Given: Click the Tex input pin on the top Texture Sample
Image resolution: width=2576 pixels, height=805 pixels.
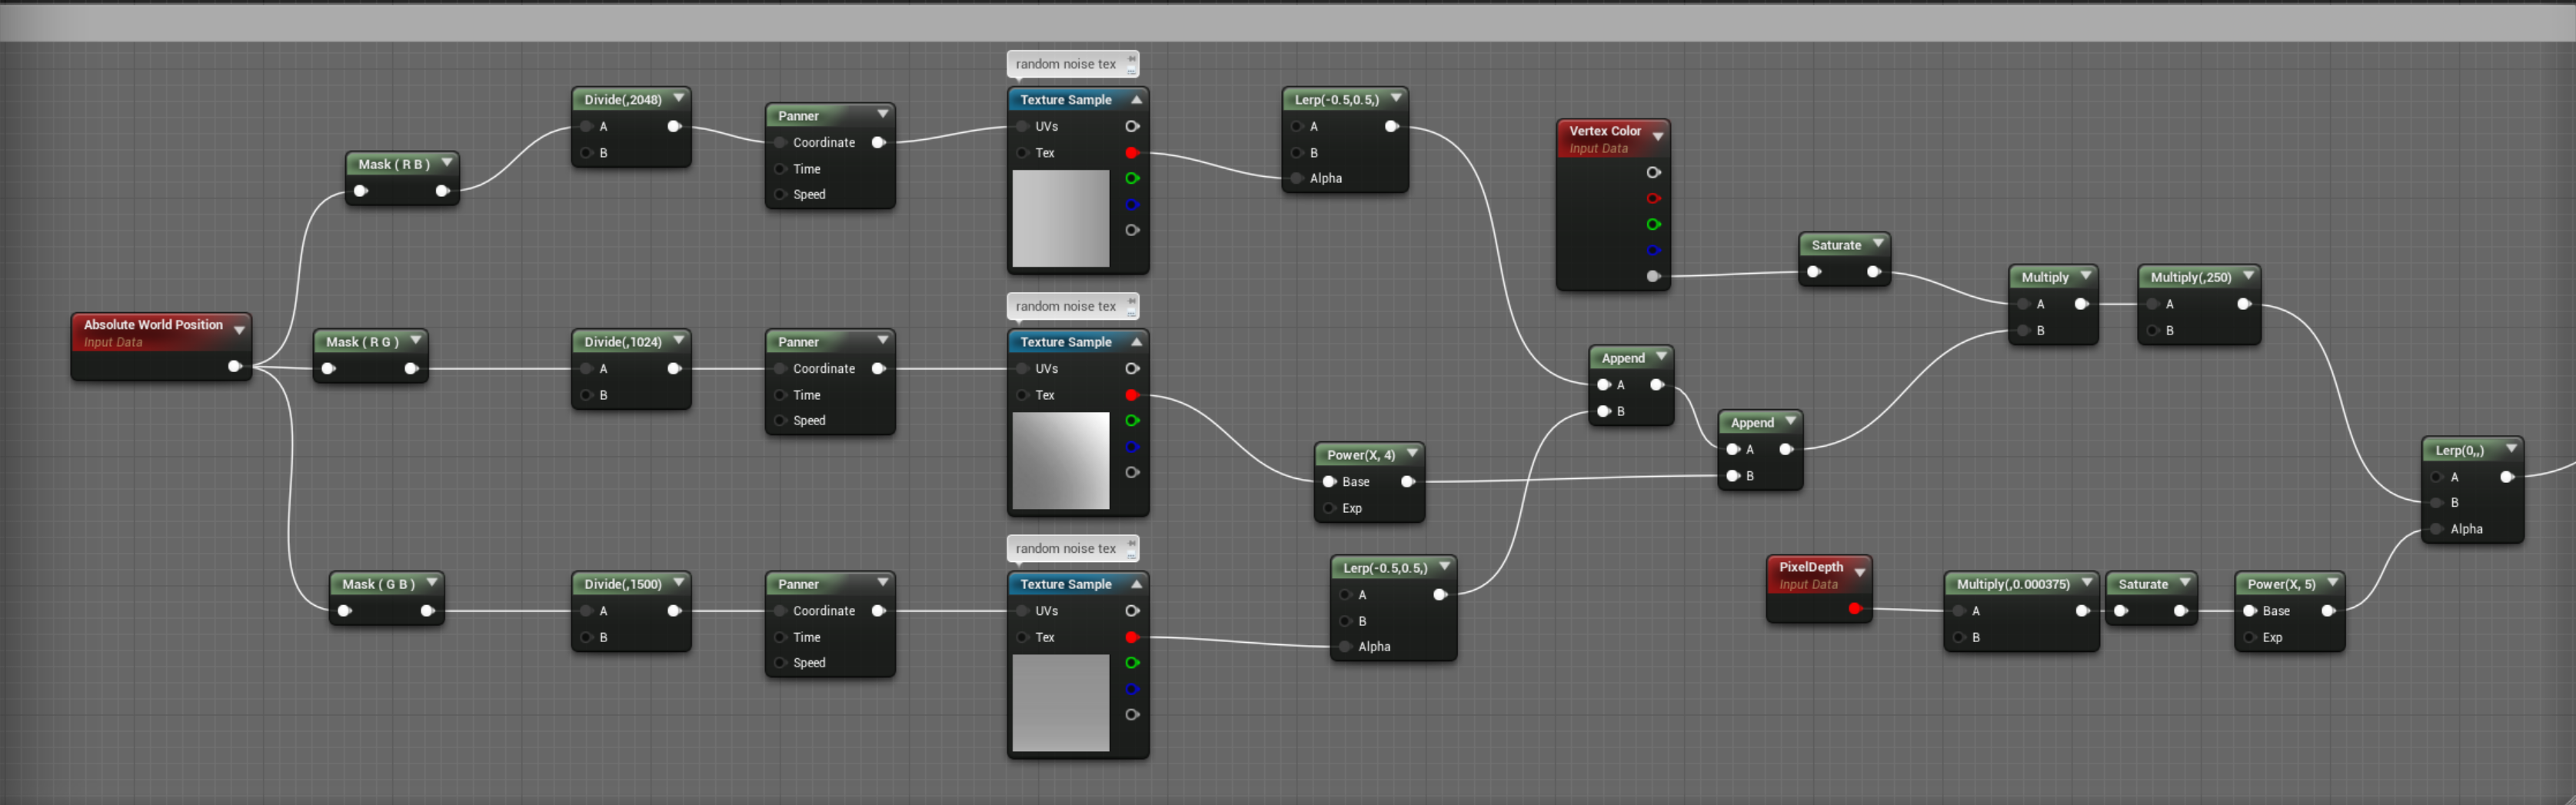Looking at the screenshot, I should pyautogui.click(x=1022, y=153).
